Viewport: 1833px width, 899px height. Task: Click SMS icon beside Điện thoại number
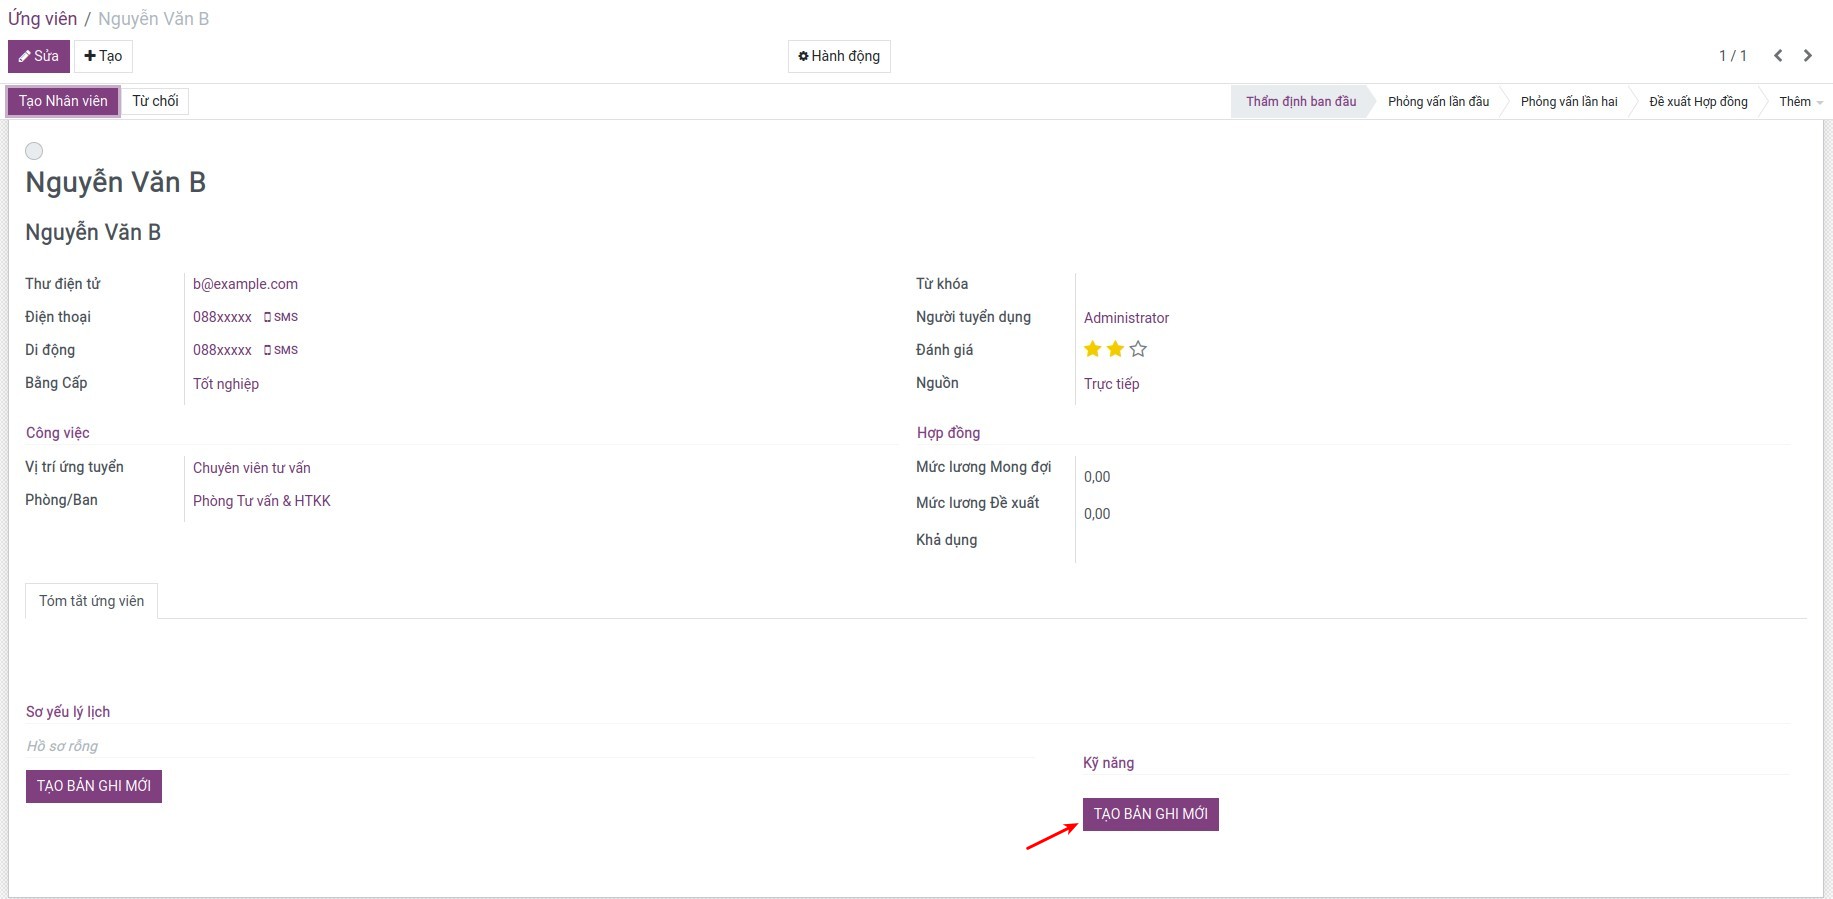tap(281, 317)
